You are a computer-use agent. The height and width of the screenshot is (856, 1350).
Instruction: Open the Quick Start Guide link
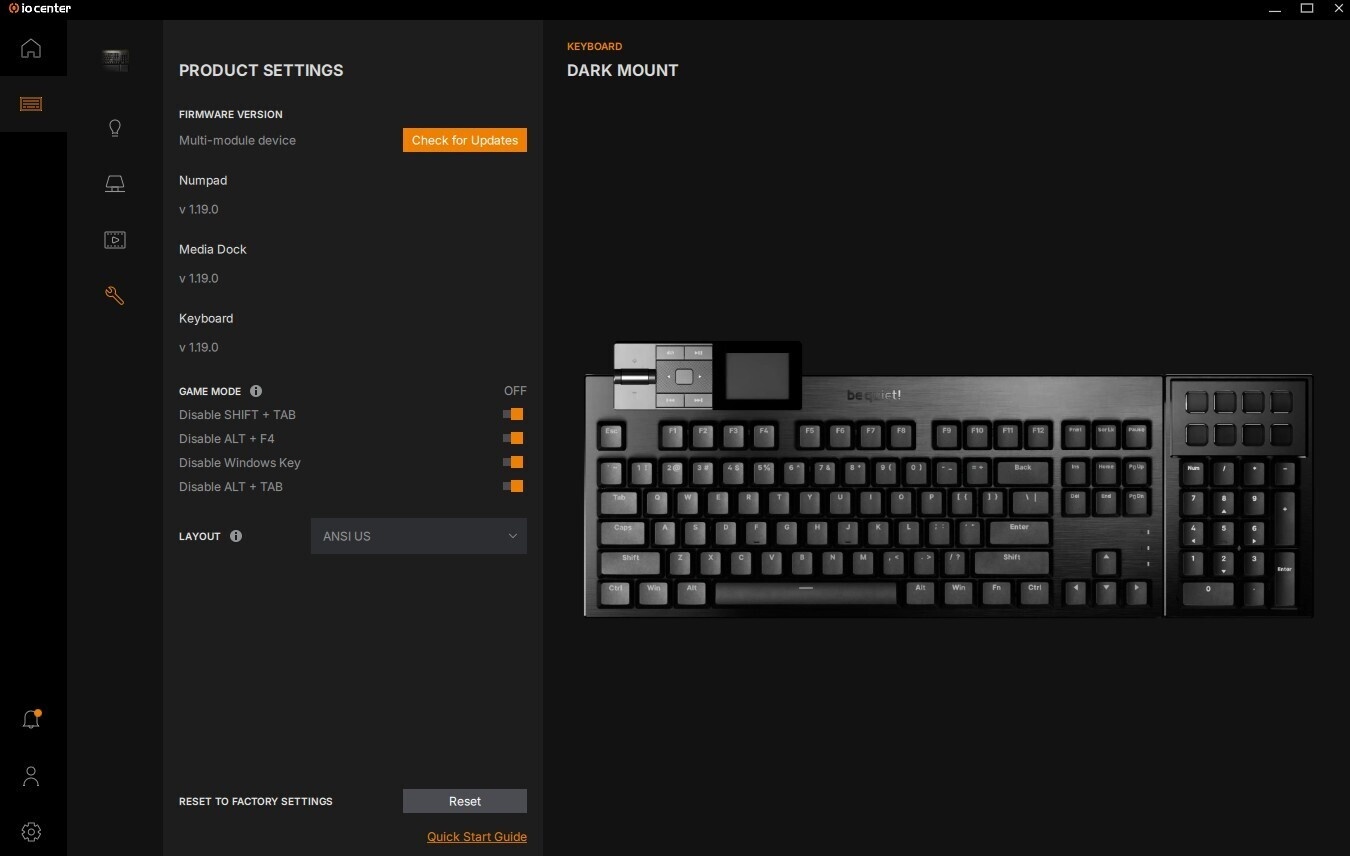click(x=477, y=837)
